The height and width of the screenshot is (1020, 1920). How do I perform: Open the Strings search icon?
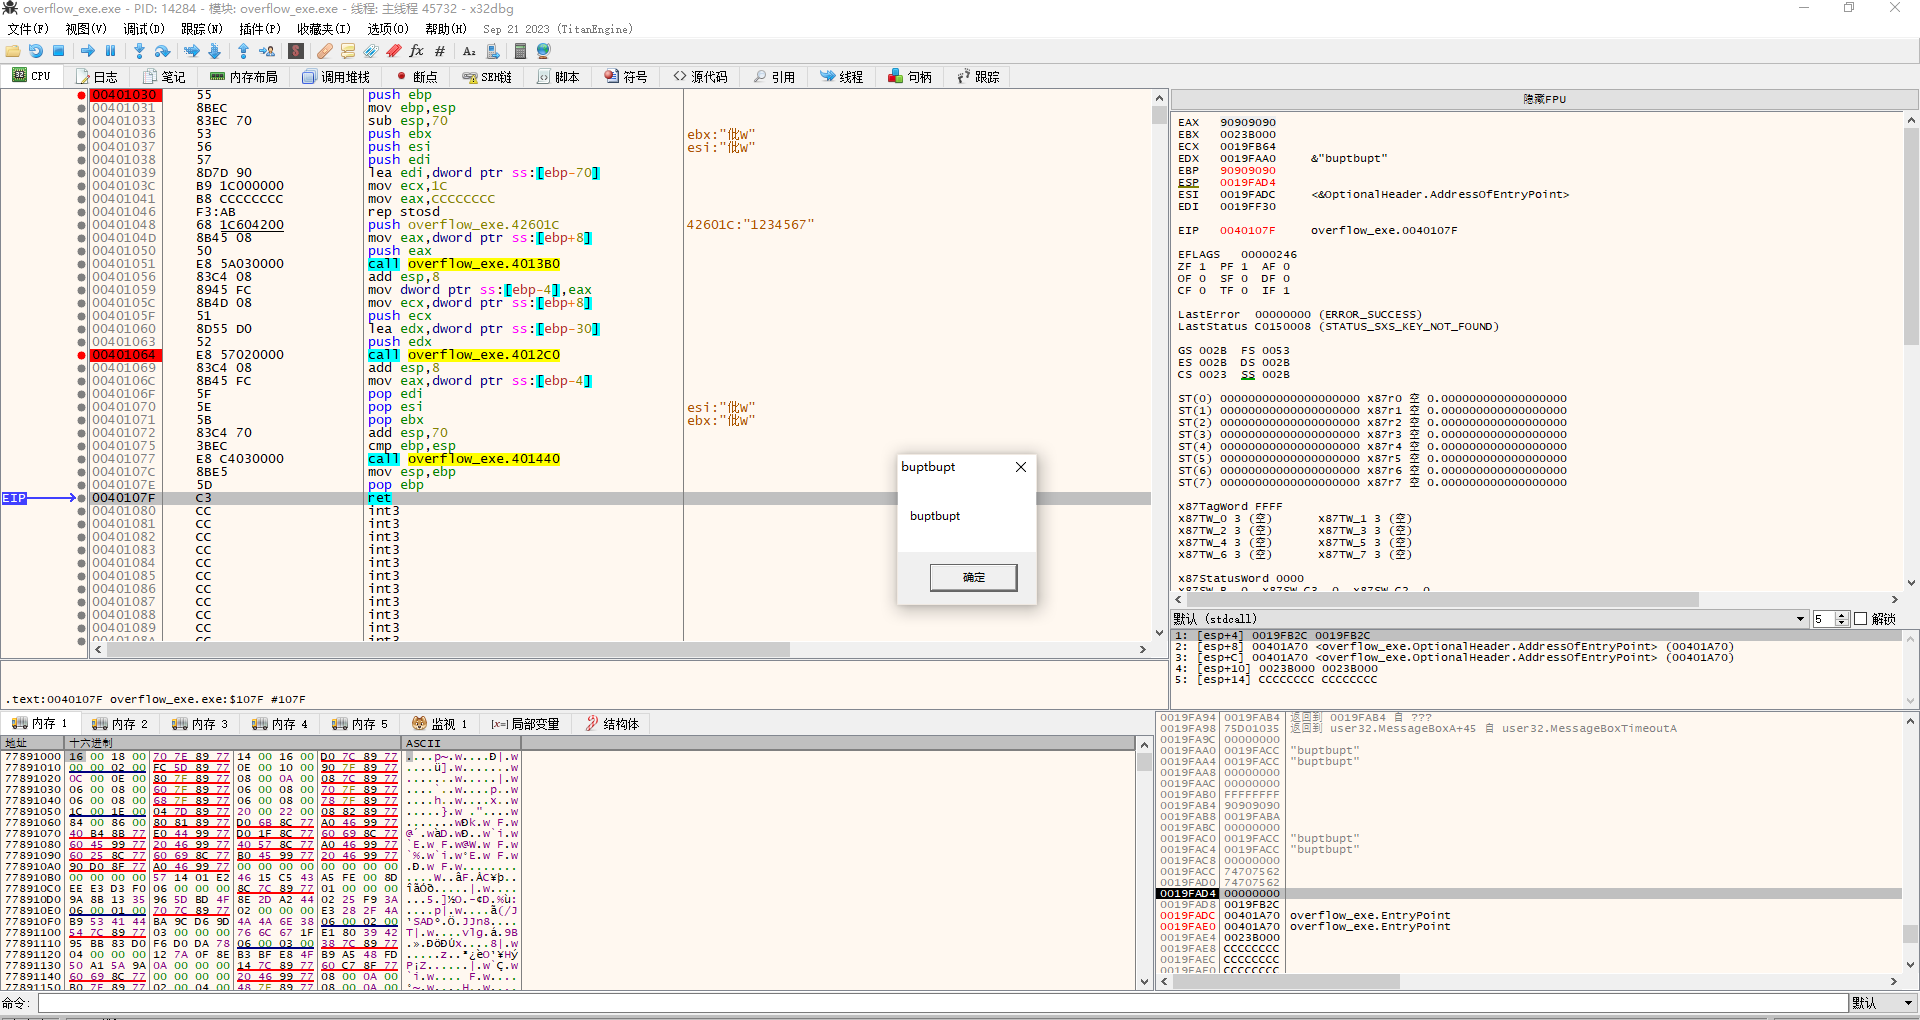coord(469,51)
